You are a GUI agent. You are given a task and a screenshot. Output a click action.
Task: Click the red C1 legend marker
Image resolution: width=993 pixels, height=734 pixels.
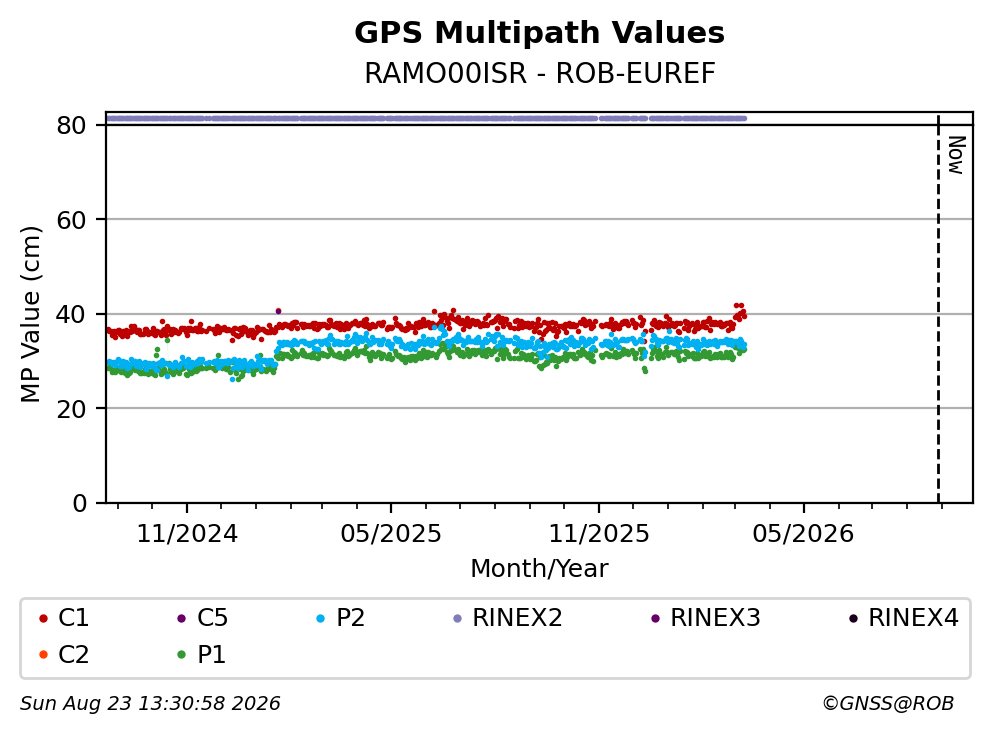click(x=43, y=618)
